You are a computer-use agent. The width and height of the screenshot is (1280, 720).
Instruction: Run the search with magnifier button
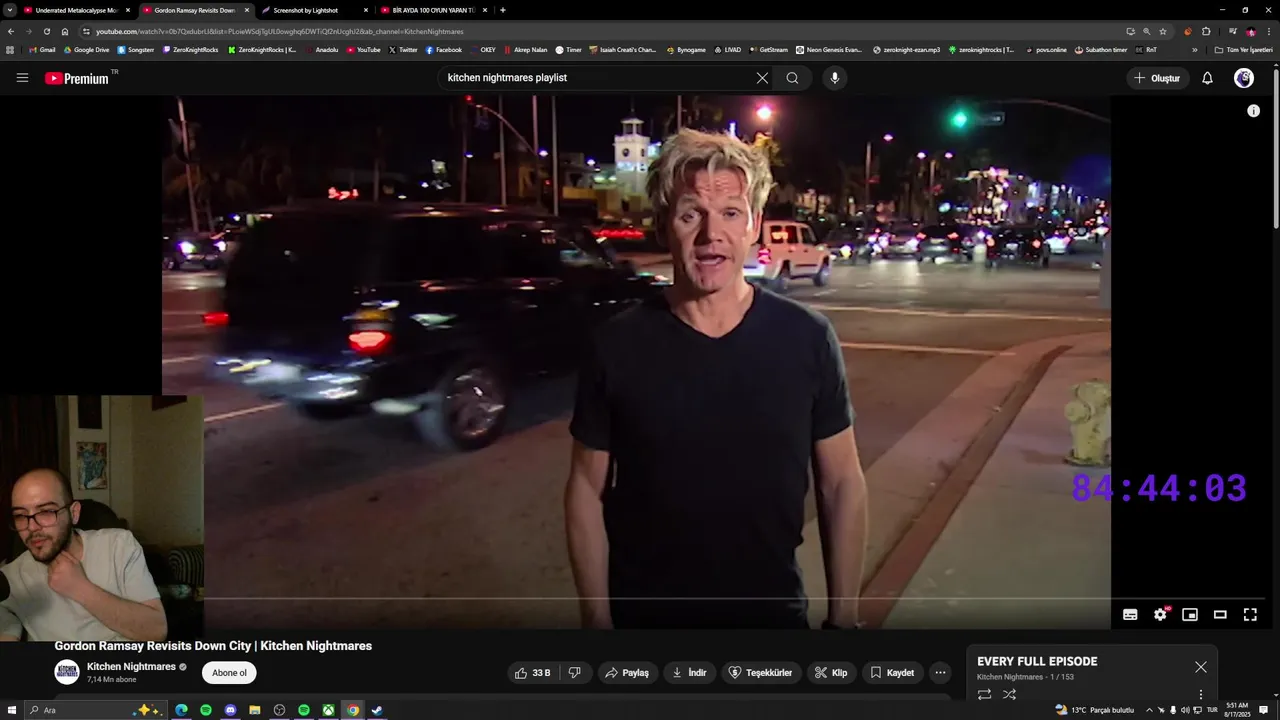(x=792, y=78)
